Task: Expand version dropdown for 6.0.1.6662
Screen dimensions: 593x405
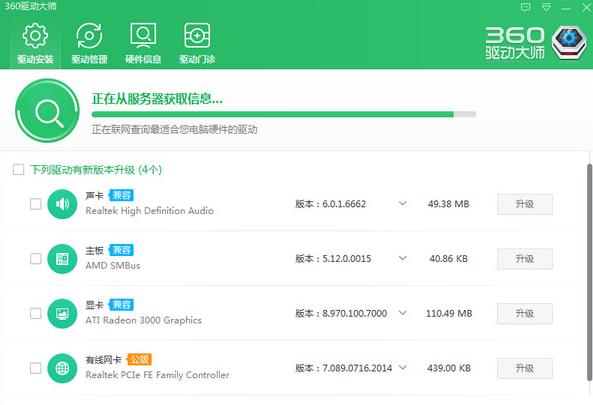Action: pos(402,203)
